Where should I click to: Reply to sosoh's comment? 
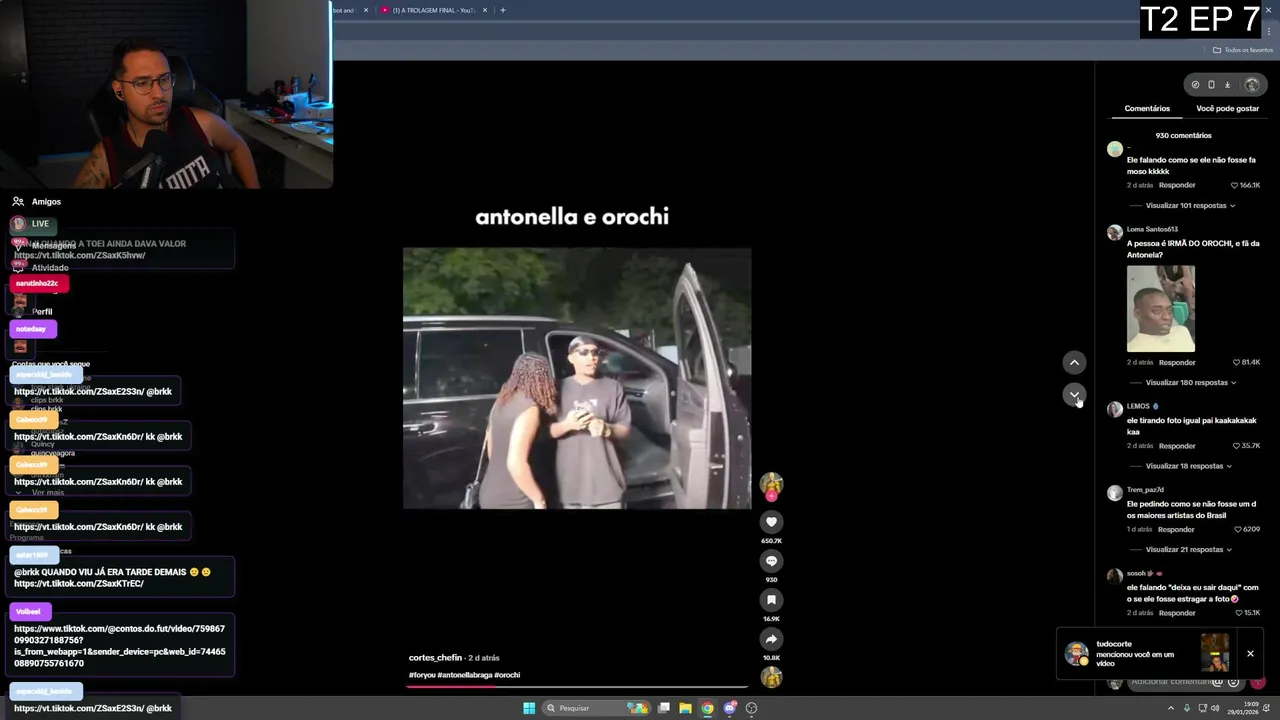tap(1177, 613)
